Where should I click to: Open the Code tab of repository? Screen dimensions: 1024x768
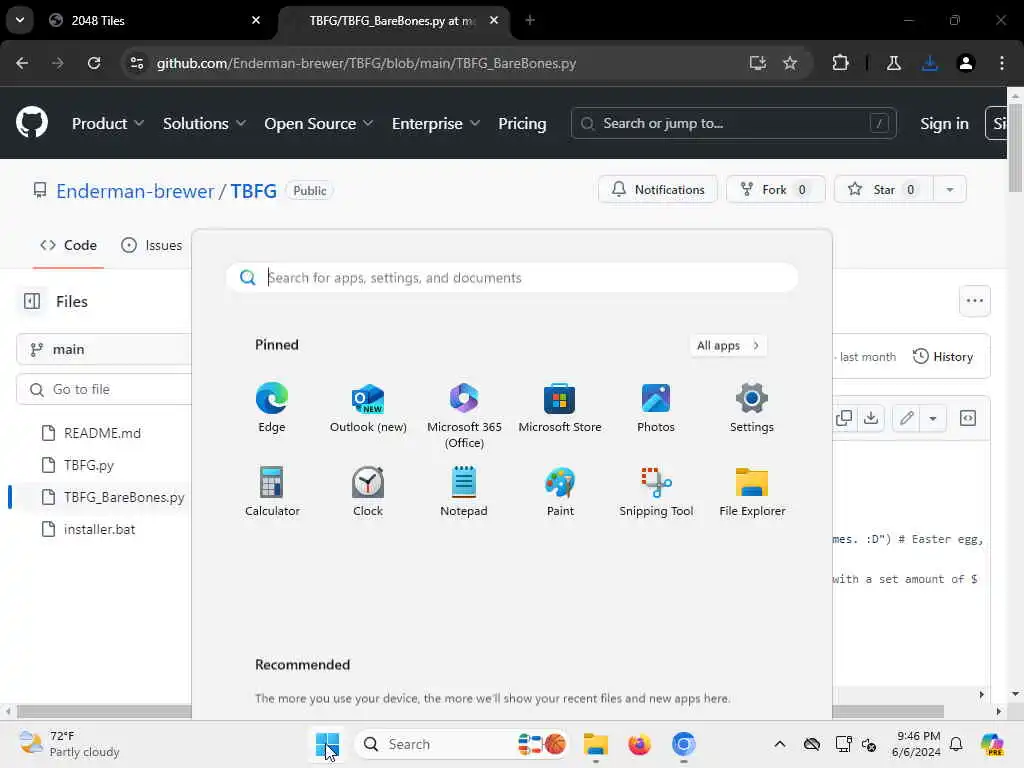(x=68, y=245)
